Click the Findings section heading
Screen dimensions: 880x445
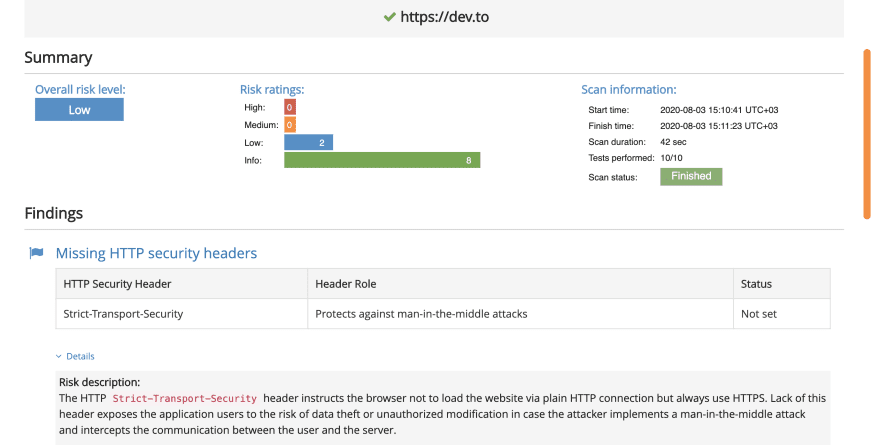[x=53, y=212]
